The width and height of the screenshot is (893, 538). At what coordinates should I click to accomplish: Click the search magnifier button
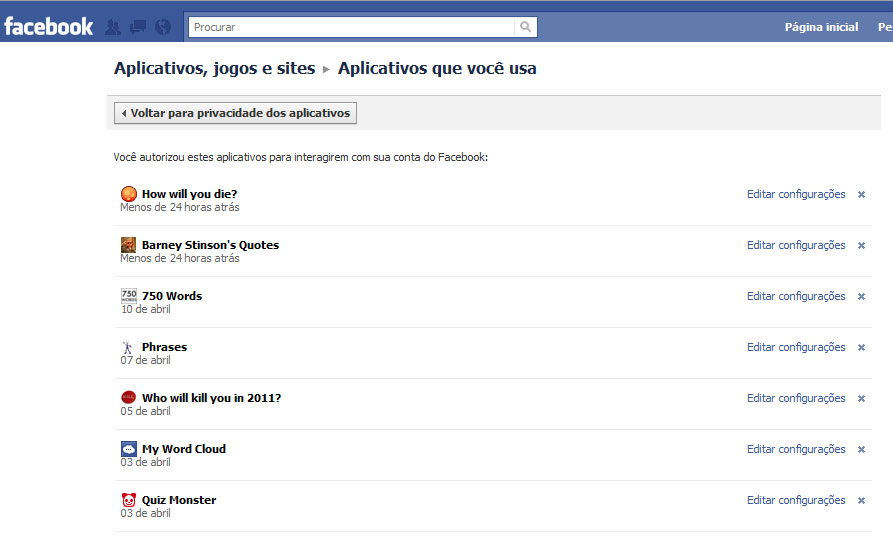pos(525,27)
